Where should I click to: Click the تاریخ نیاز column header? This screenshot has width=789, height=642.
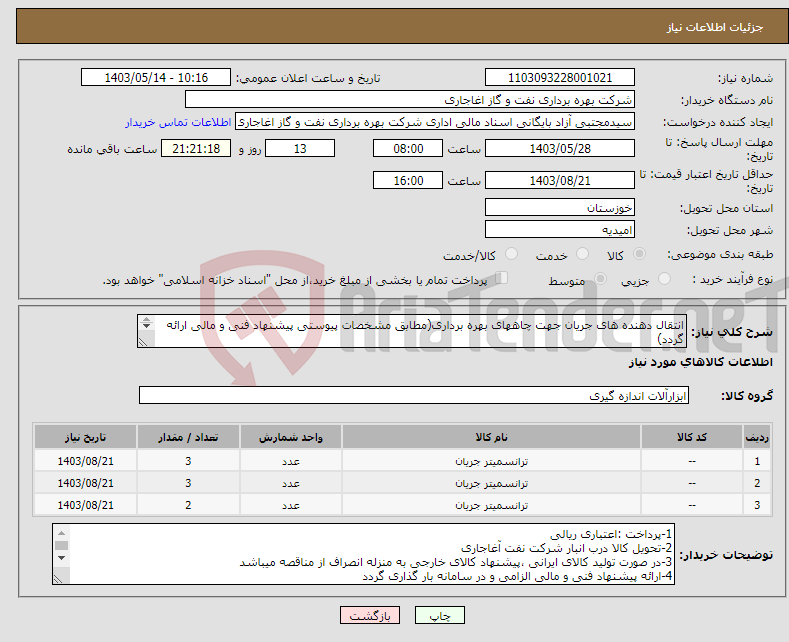tap(86, 437)
